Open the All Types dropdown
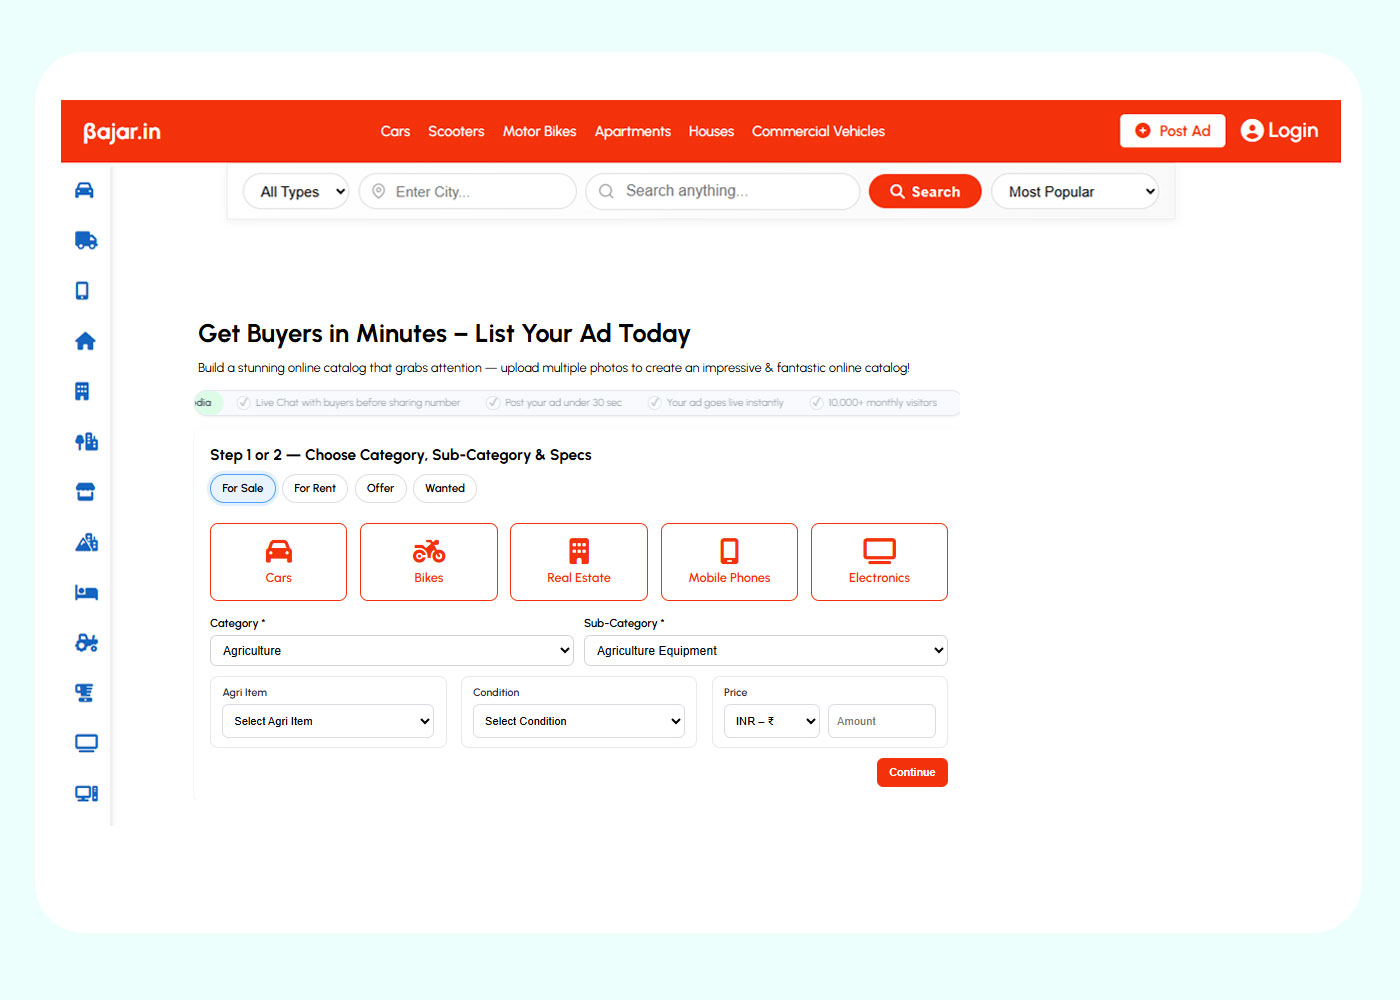The height and width of the screenshot is (1000, 1400). pos(295,191)
